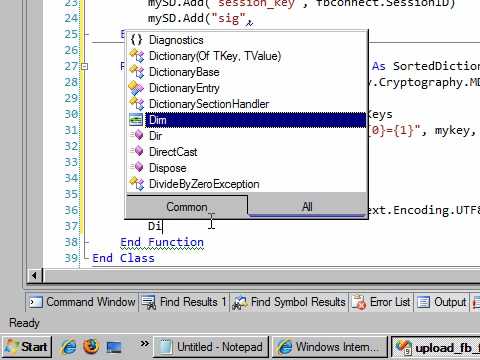The image size is (480, 360).
Task: Click the class icon next to DictionaryBase
Action: (136, 72)
